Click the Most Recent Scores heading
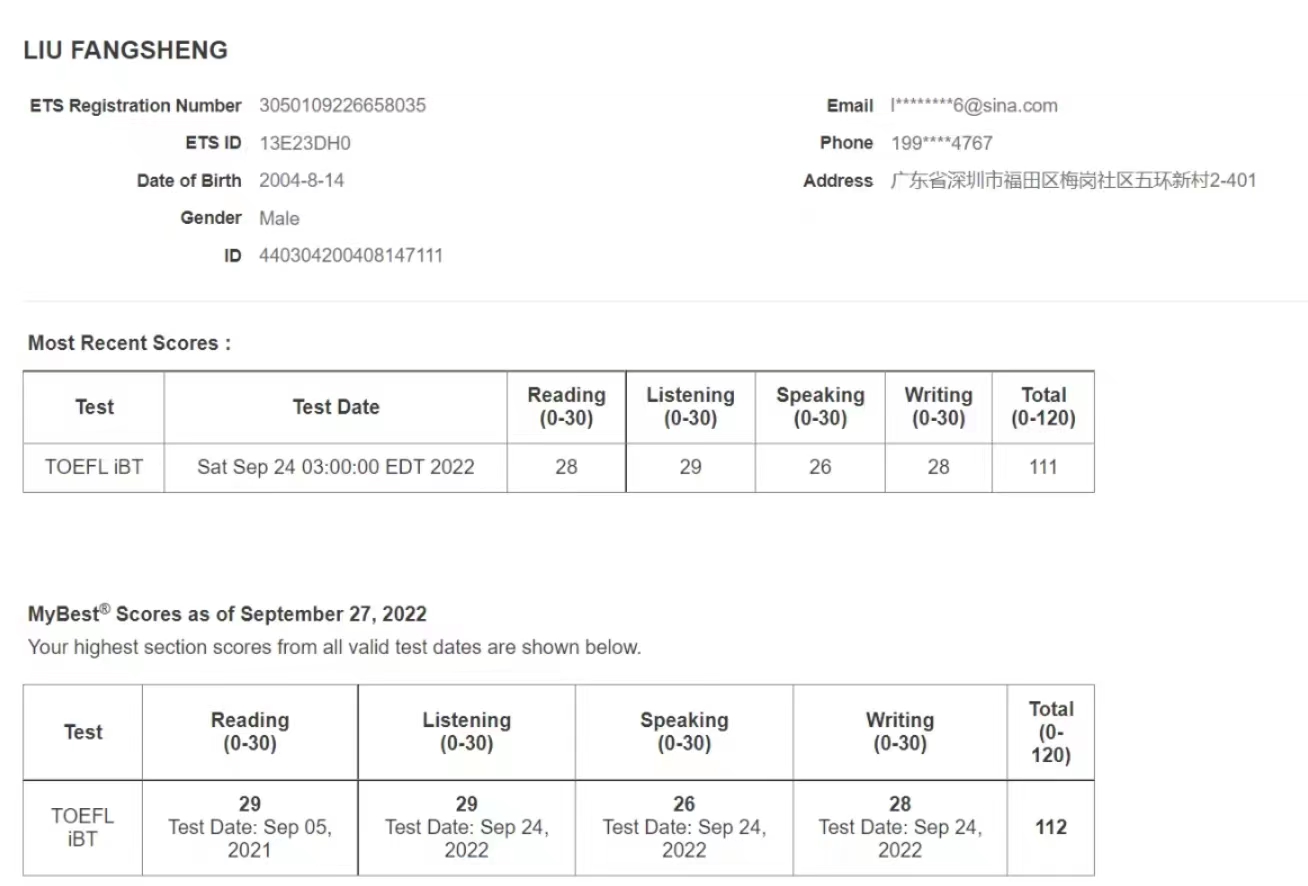This screenshot has width=1308, height=886. 129,343
